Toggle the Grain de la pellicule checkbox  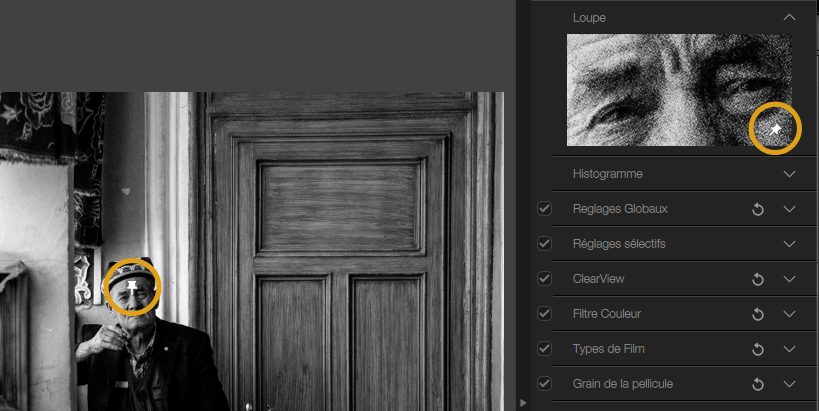[544, 384]
